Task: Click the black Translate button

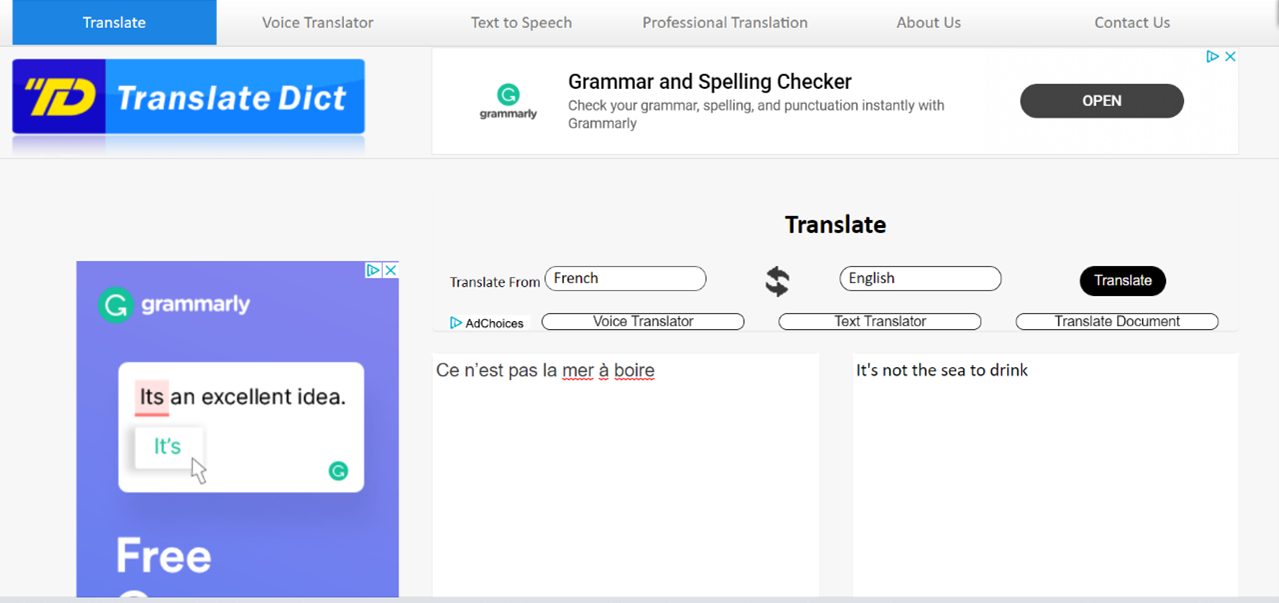Action: coord(1123,281)
